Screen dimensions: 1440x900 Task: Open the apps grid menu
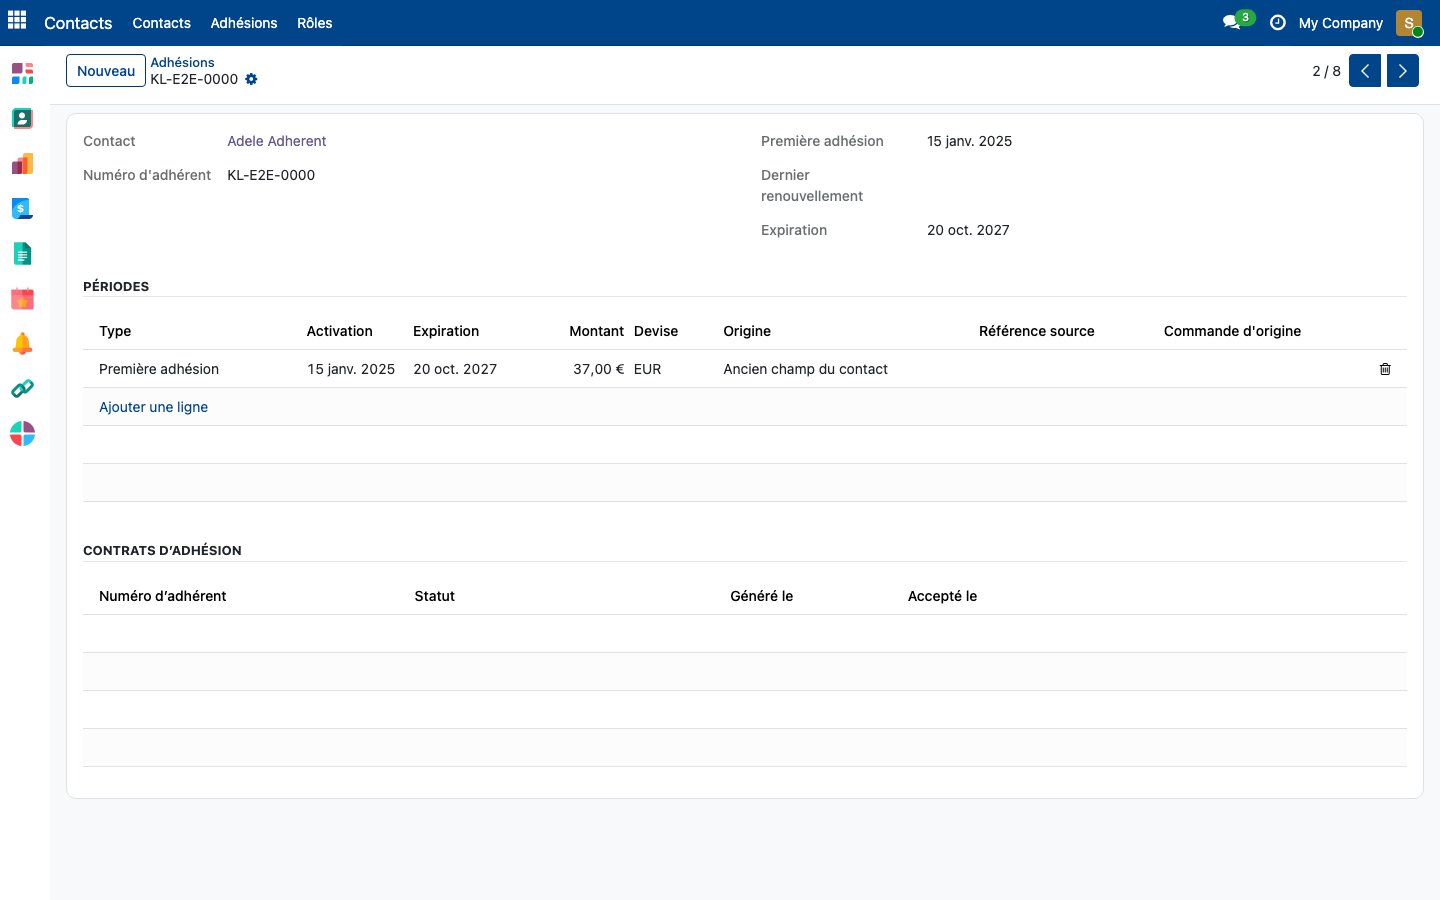pyautogui.click(x=17, y=20)
